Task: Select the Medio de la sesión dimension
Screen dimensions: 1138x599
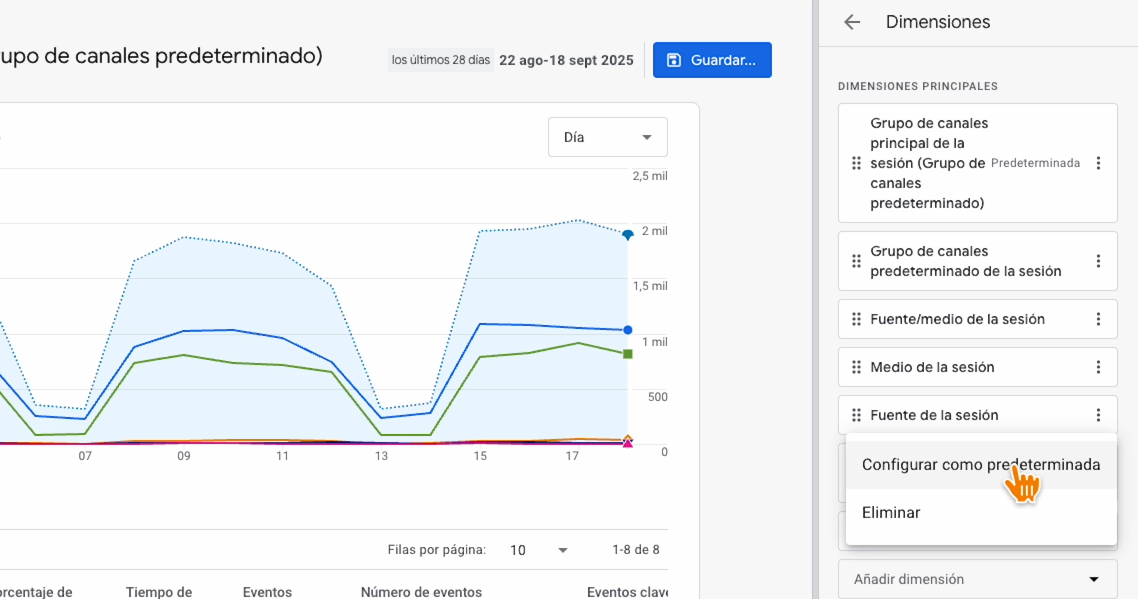Action: 932,367
